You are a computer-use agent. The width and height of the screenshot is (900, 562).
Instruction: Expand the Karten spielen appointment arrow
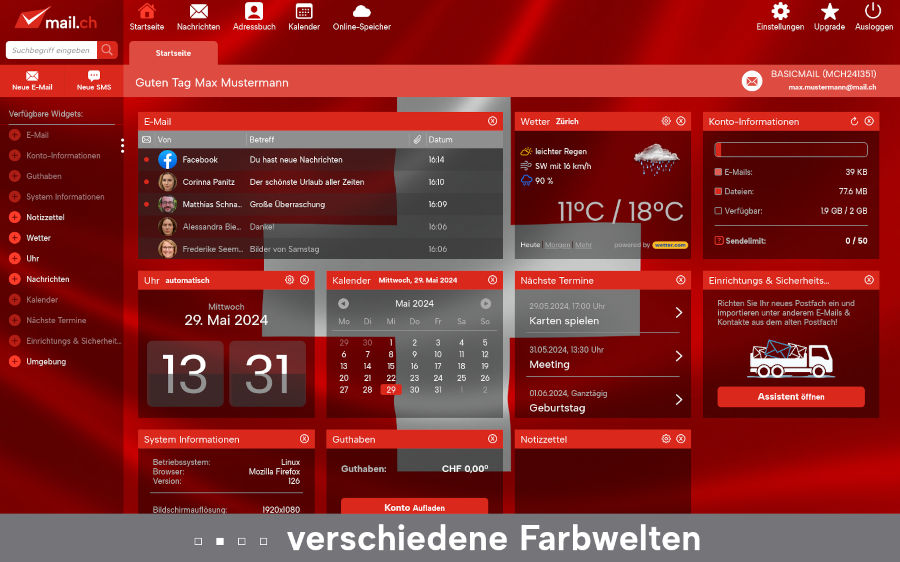point(679,313)
